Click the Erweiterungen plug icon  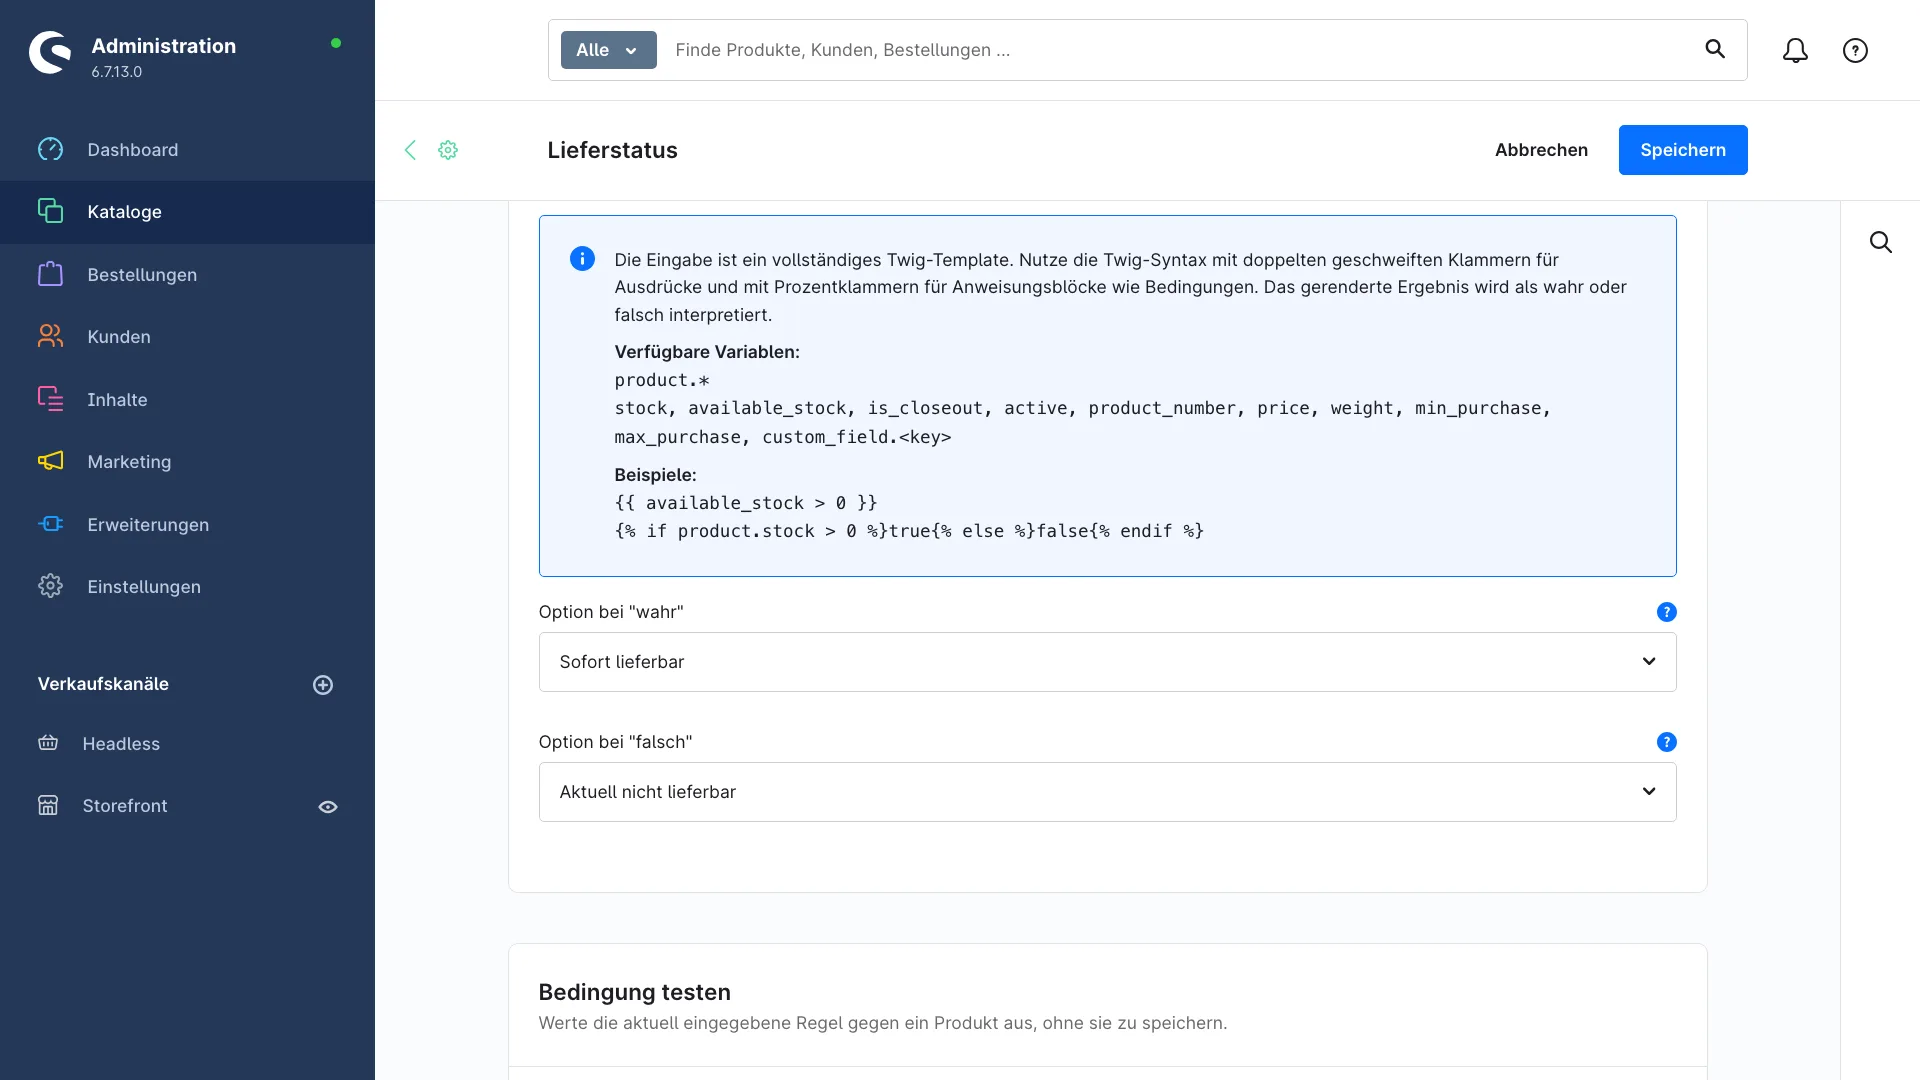50,524
